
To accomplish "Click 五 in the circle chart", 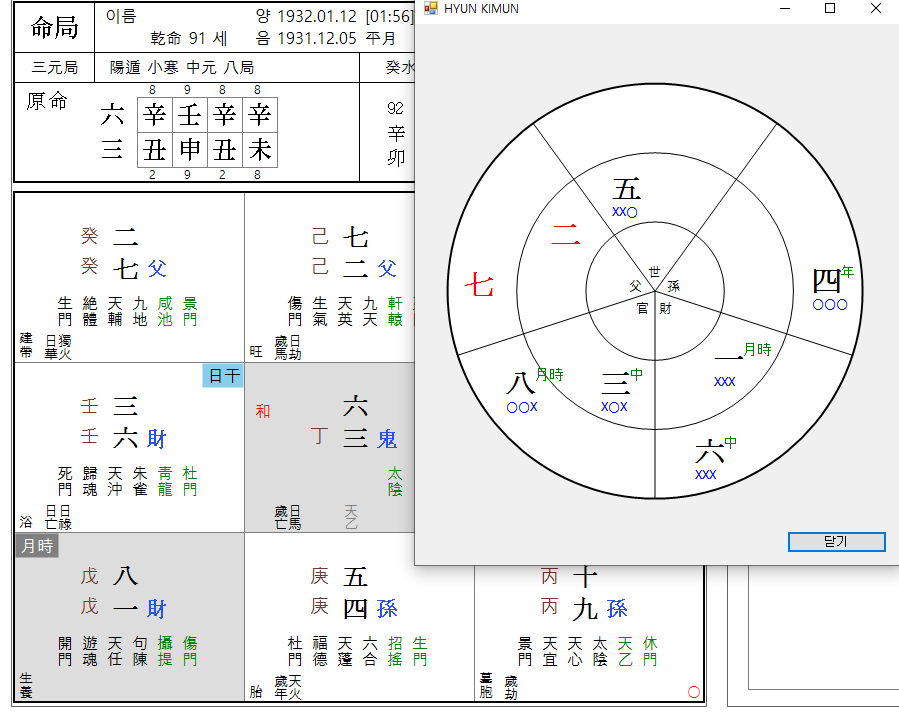I will point(627,189).
